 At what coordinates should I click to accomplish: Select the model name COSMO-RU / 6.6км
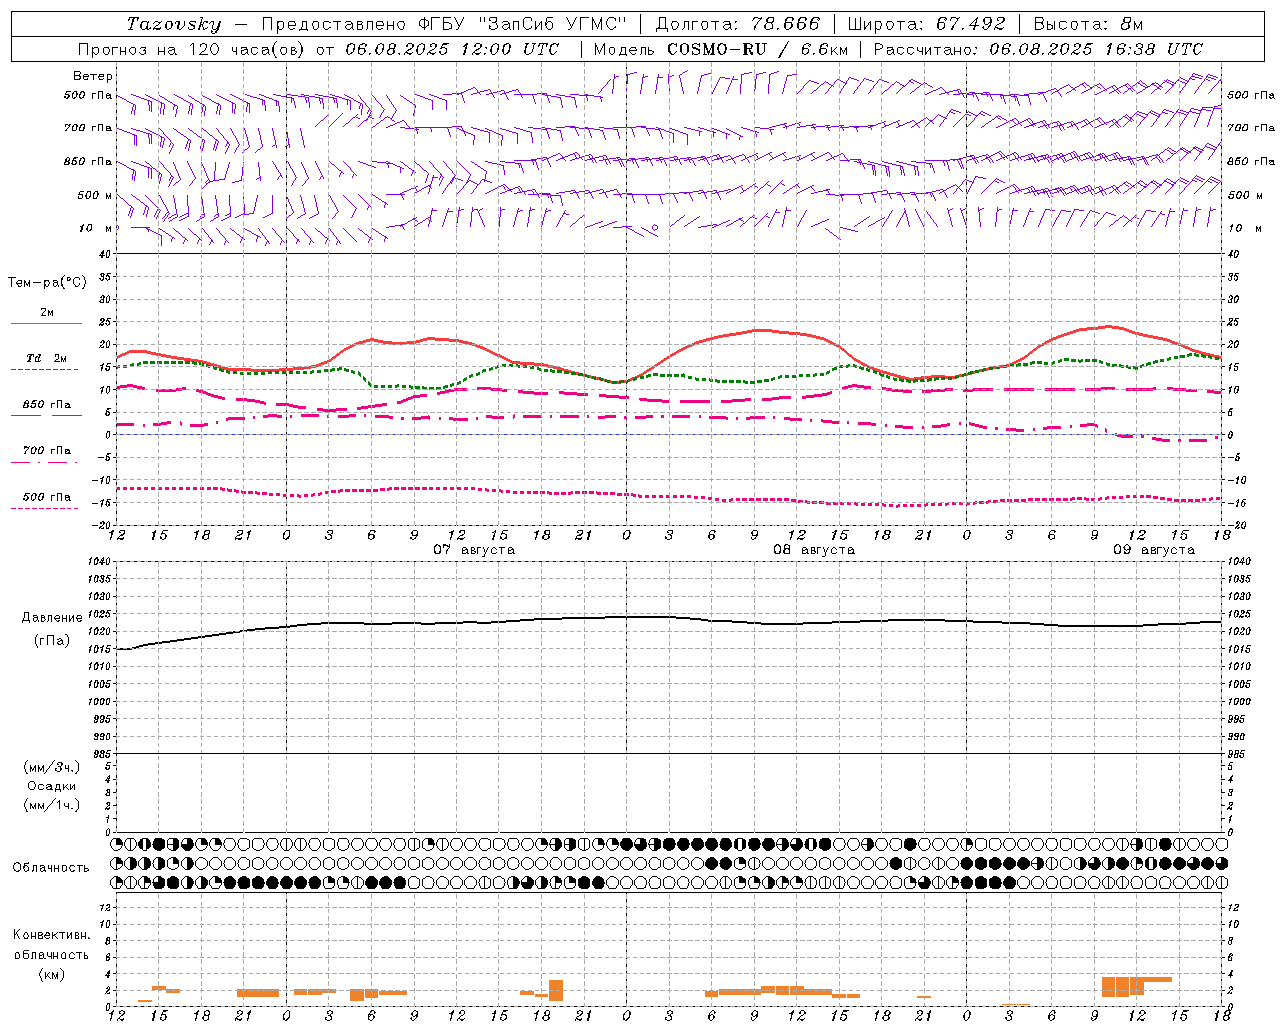pos(757,49)
